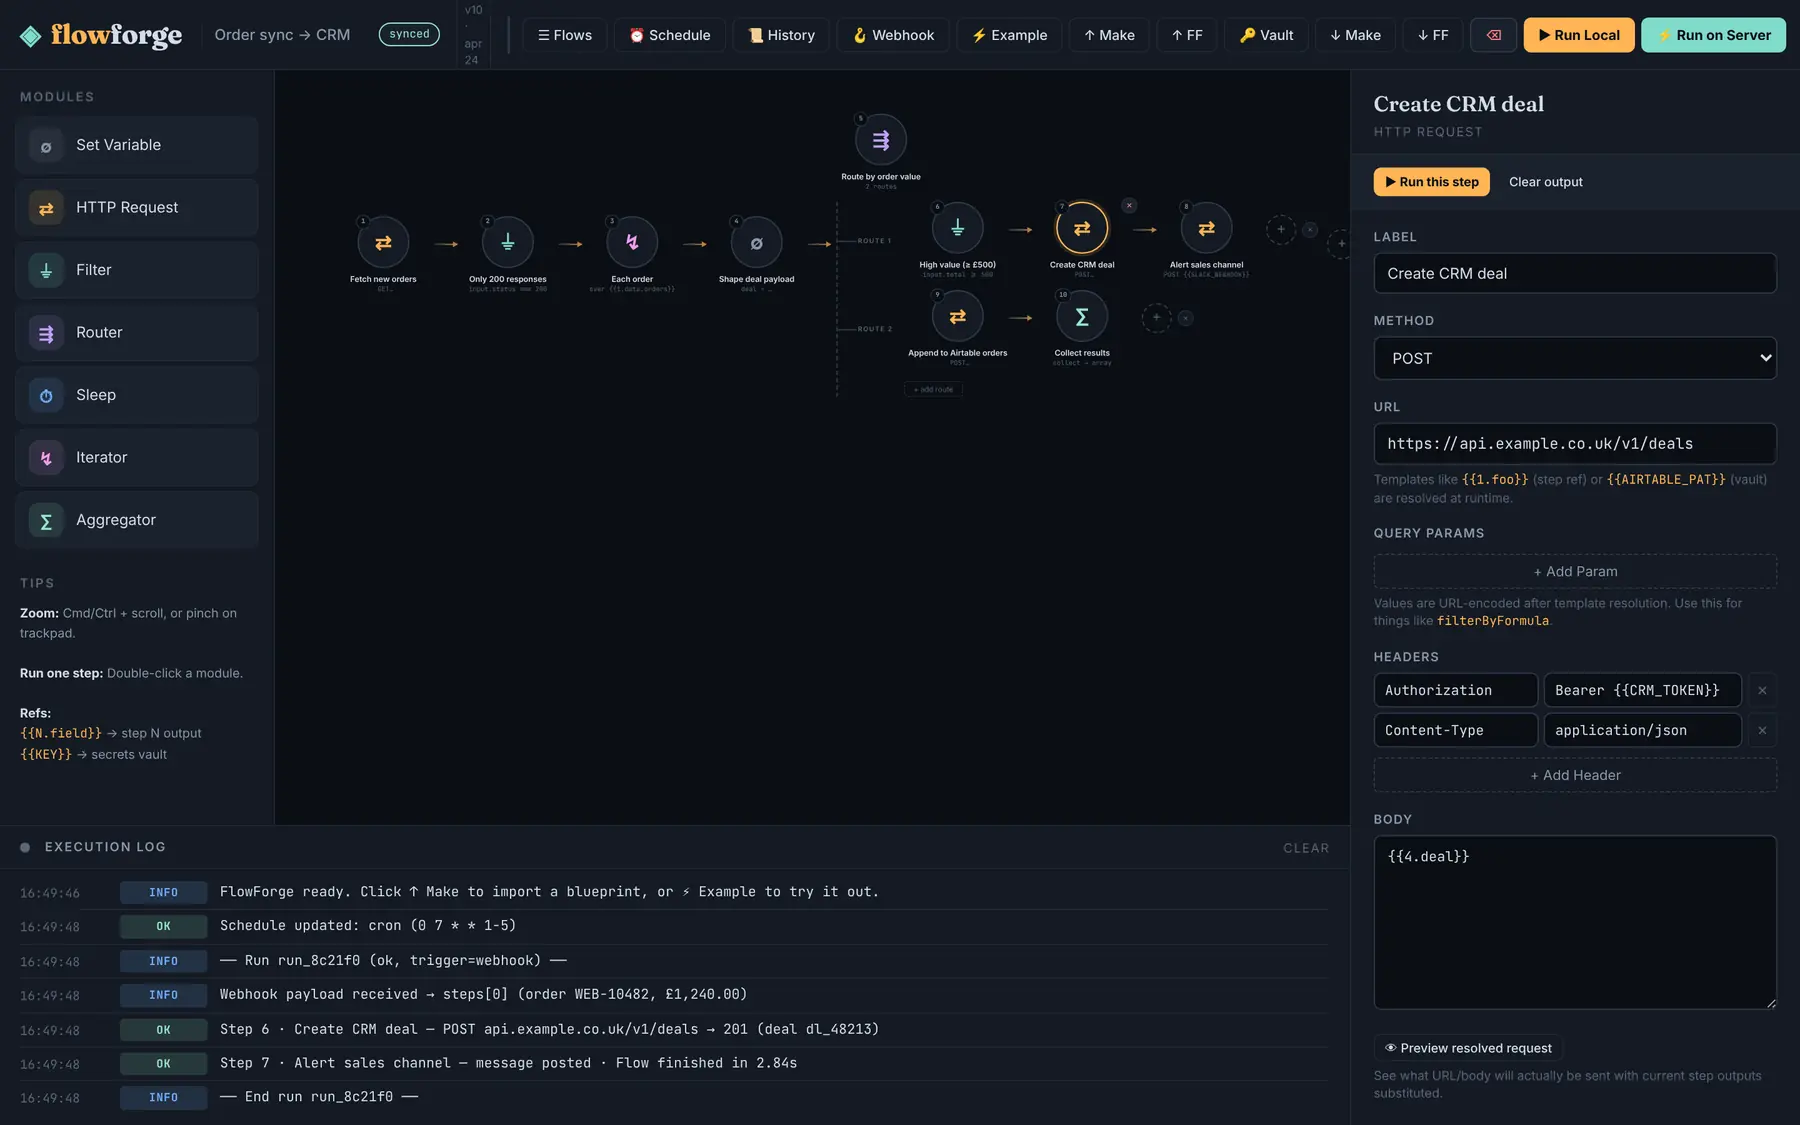Open the Method dropdown showing POST
Screen dimensions: 1800x1125
tap(1575, 358)
